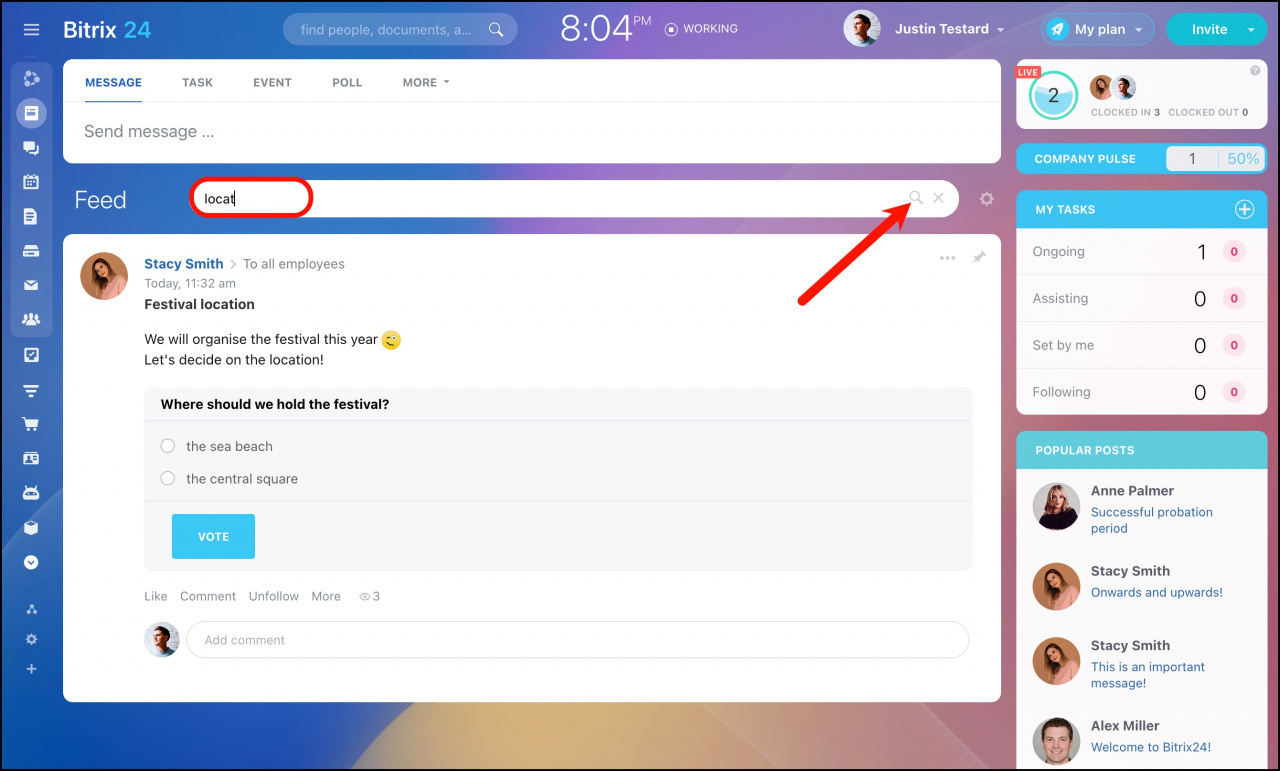The width and height of the screenshot is (1280, 771).
Task: Open sitemap icon in sidebar
Action: tap(31, 609)
